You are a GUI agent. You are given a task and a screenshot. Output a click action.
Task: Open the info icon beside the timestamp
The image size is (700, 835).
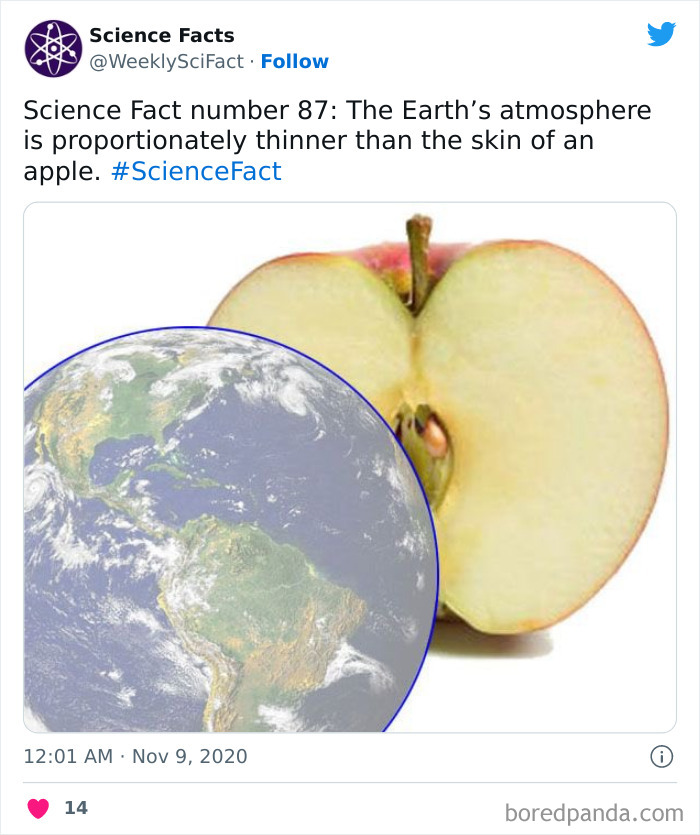tap(663, 757)
